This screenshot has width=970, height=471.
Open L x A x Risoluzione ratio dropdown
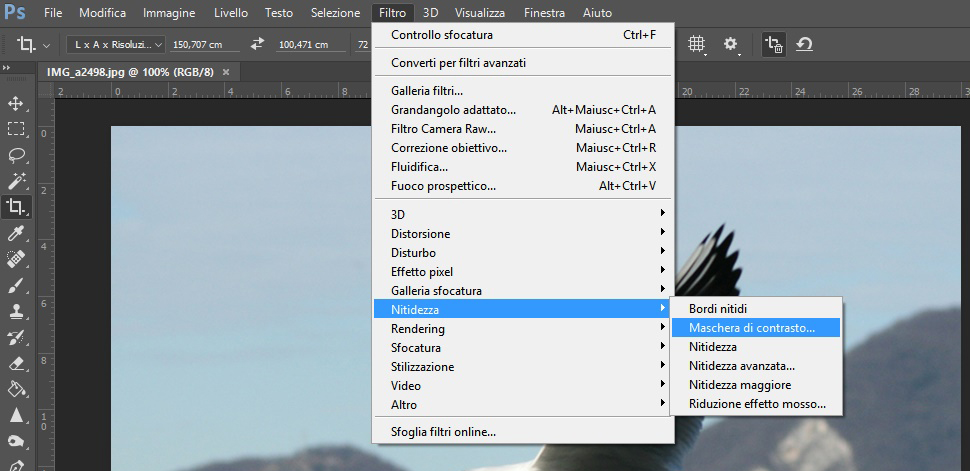pyautogui.click(x=116, y=45)
